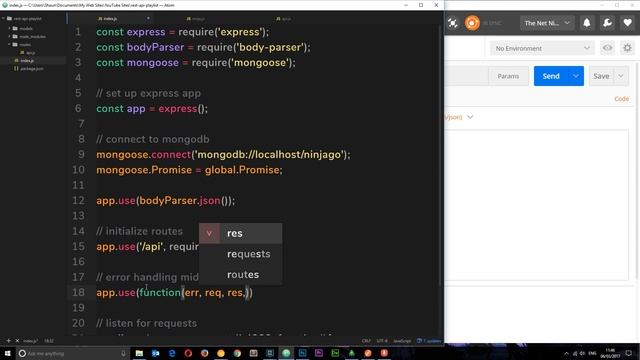The image size is (640, 360).
Task: Open The Net Ni... account dropdown
Action: coord(547,23)
